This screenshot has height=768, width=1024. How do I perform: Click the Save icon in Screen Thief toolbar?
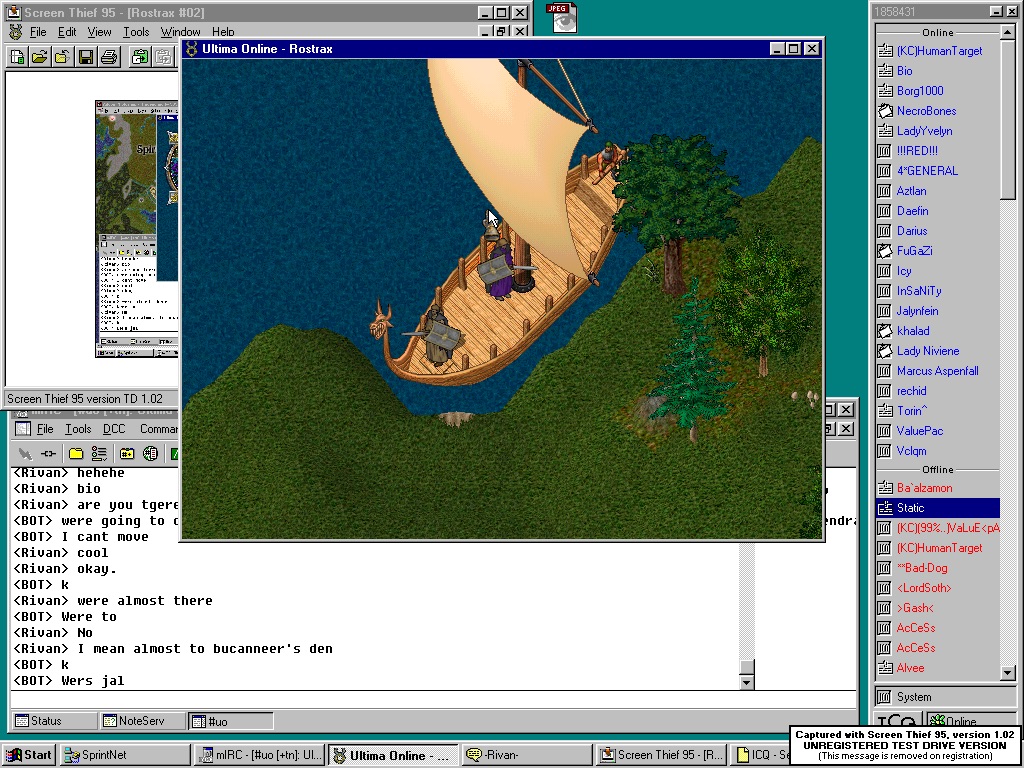coord(86,57)
